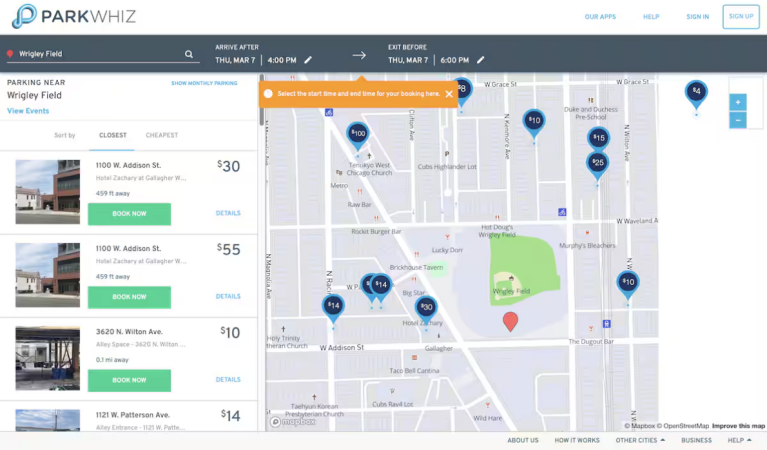Change exit time 6:00 PM
The height and width of the screenshot is (450, 767).
(454, 60)
